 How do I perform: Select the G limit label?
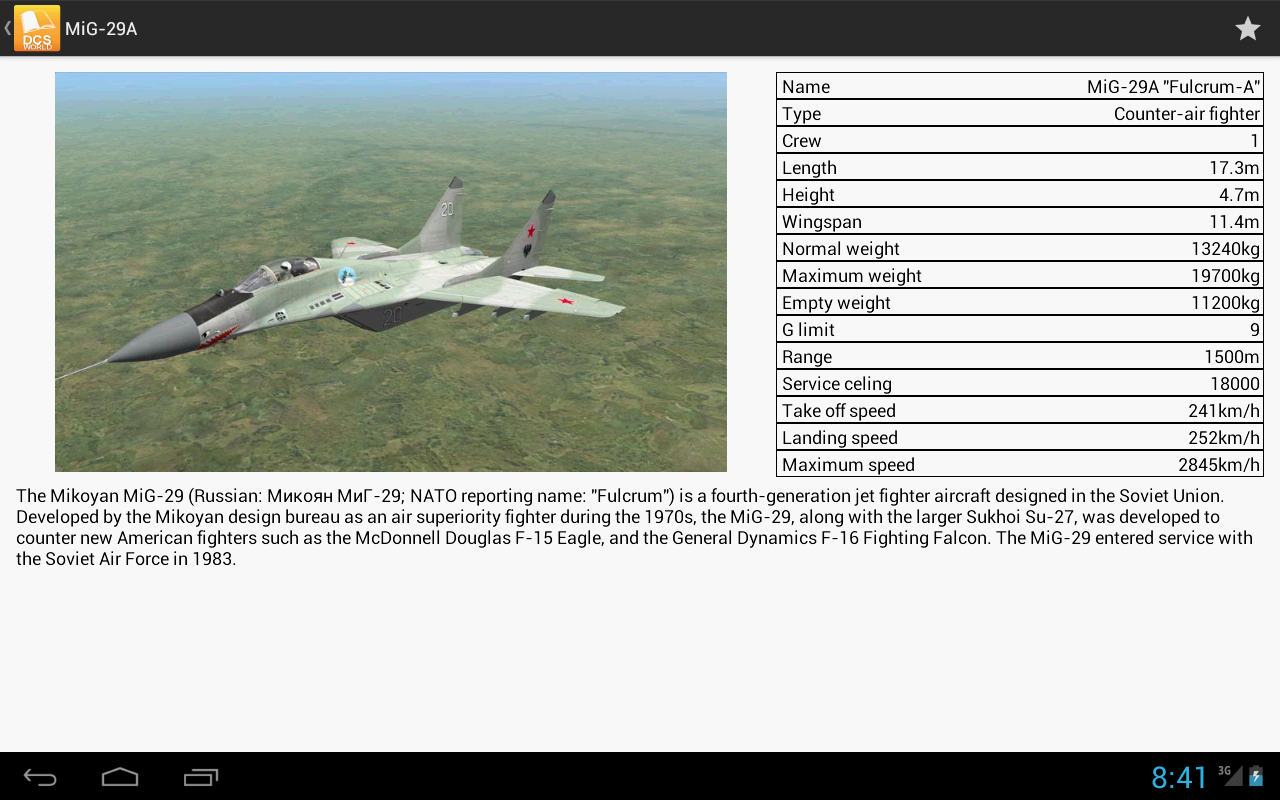click(x=808, y=330)
